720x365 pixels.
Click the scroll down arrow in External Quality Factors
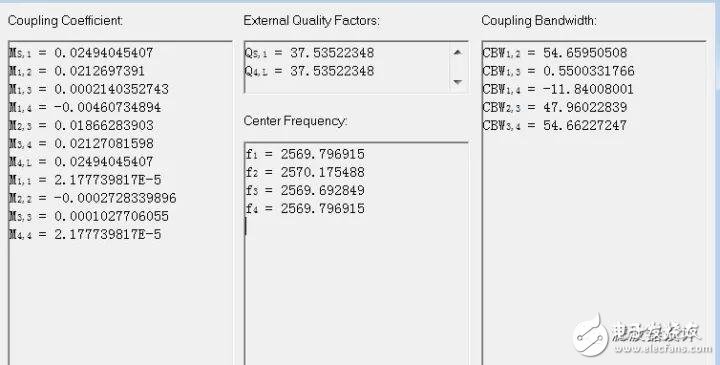(457, 82)
